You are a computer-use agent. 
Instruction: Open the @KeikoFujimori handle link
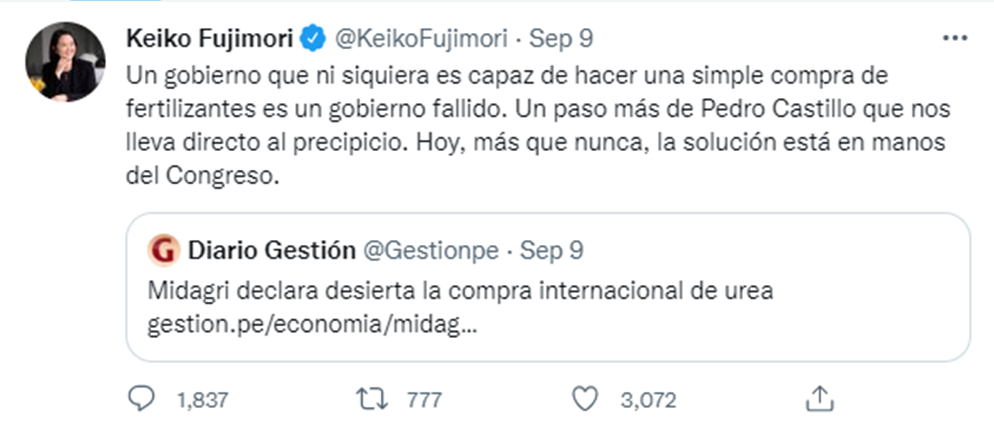click(x=419, y=39)
